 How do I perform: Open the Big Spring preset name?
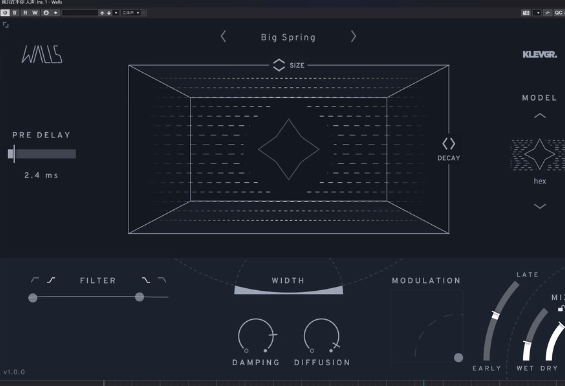pos(288,37)
